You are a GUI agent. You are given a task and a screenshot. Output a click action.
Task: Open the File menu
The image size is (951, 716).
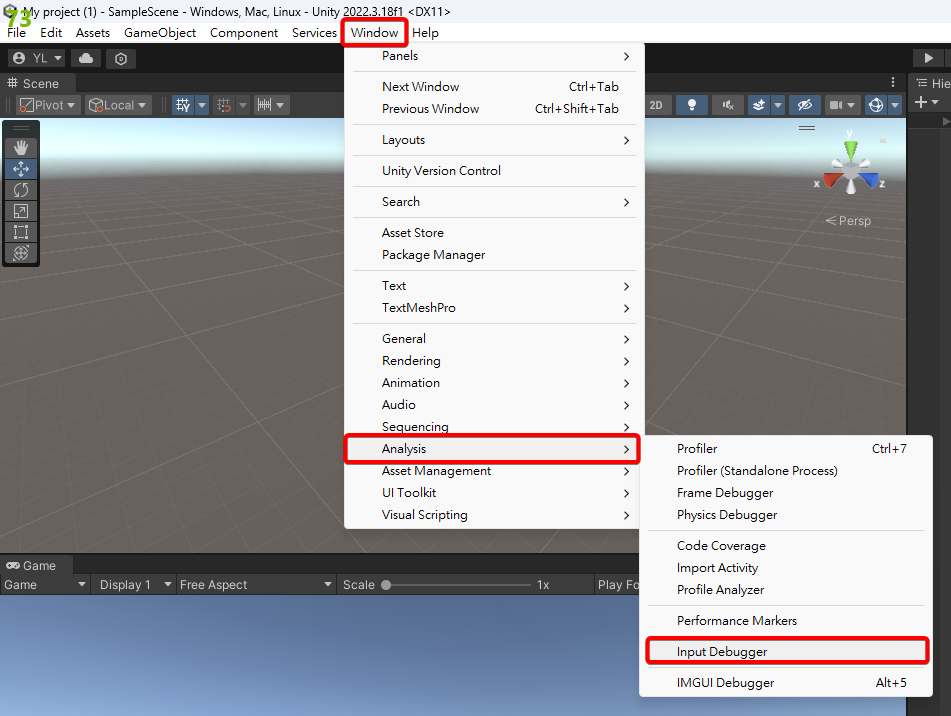point(16,33)
